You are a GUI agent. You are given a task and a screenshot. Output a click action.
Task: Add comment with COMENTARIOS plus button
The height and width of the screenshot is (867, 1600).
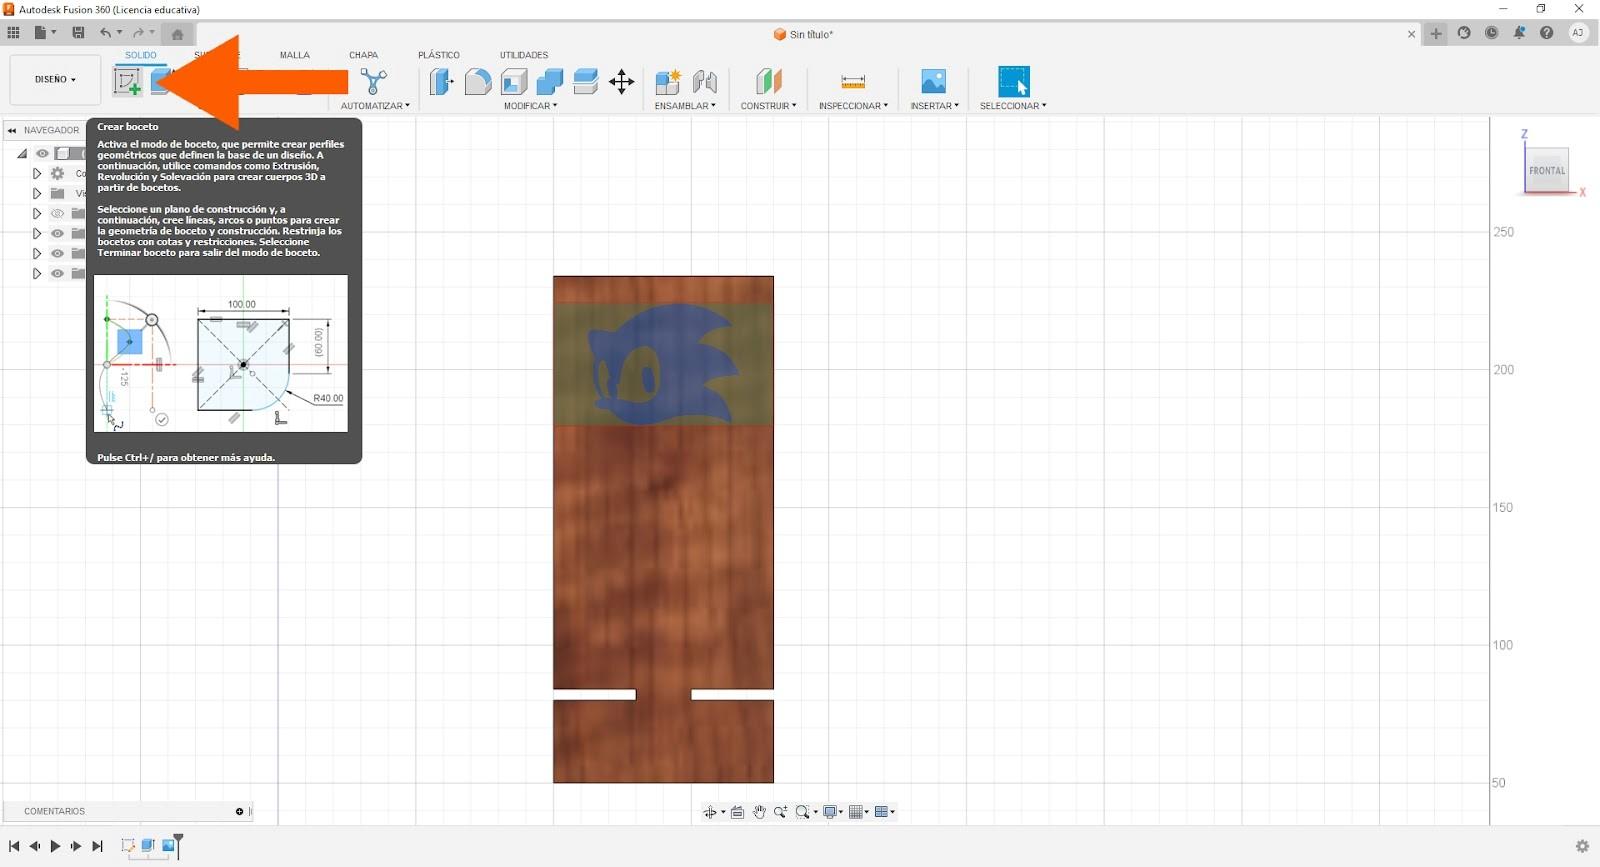[x=239, y=811]
